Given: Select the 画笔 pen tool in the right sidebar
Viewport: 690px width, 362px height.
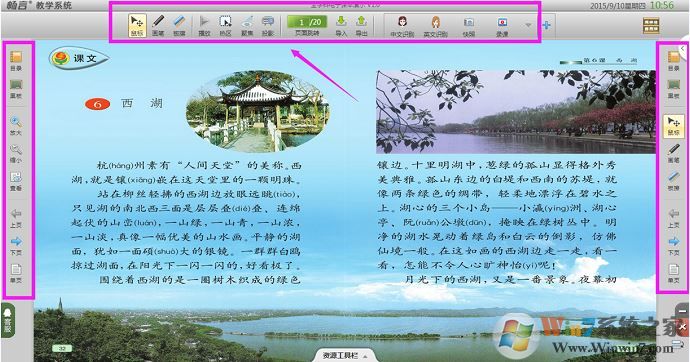Looking at the screenshot, I should tap(673, 153).
